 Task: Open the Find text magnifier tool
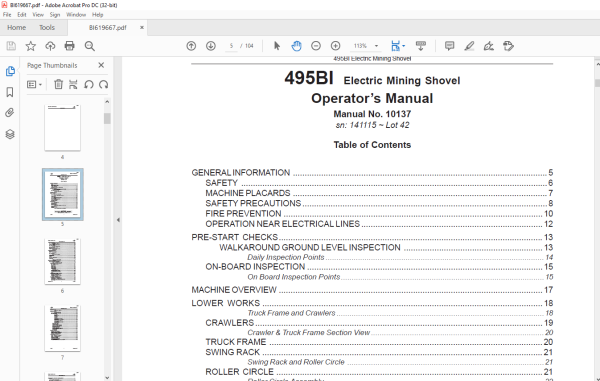(x=90, y=46)
